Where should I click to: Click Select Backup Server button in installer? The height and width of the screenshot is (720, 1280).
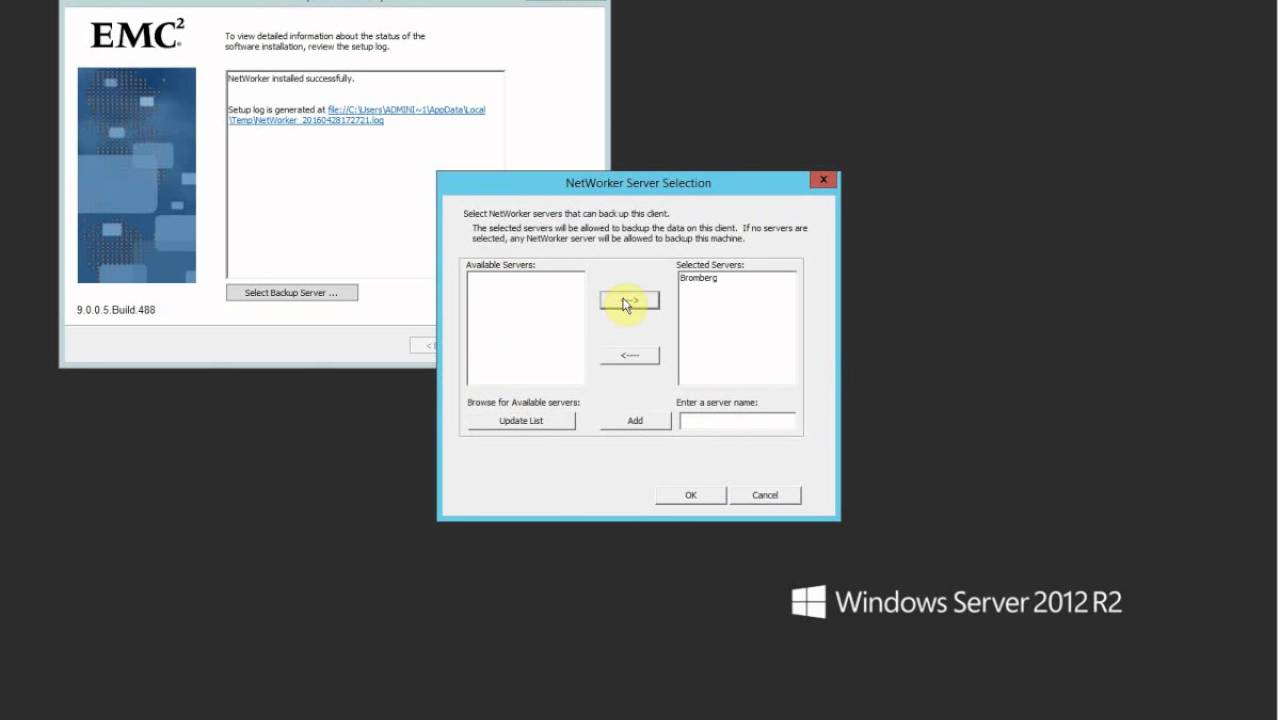point(292,293)
